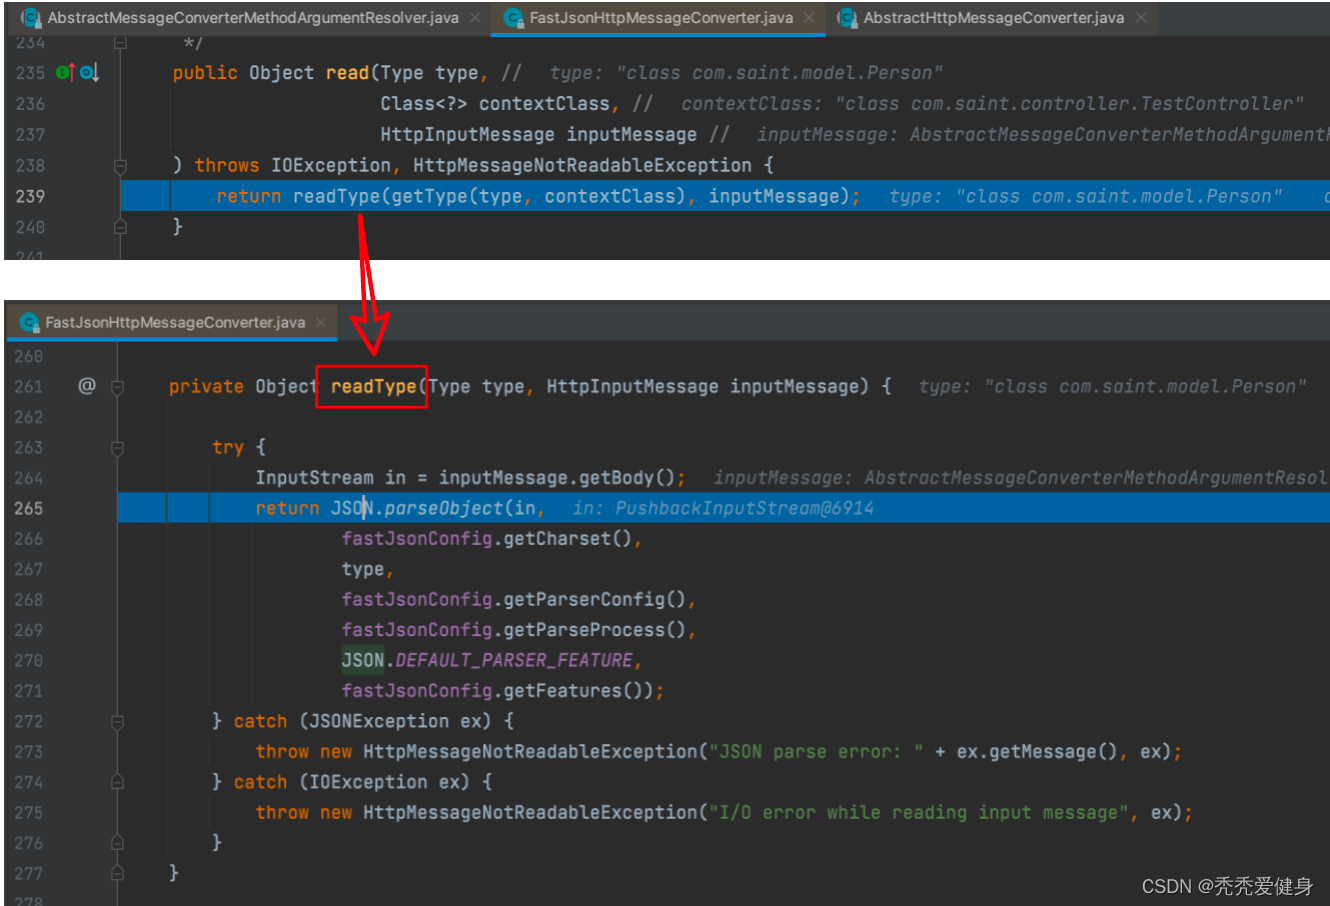Click the class icon of FastJsonHttpMessageConverter.java tab beside AbstractHttpMessageConverter

[513, 18]
